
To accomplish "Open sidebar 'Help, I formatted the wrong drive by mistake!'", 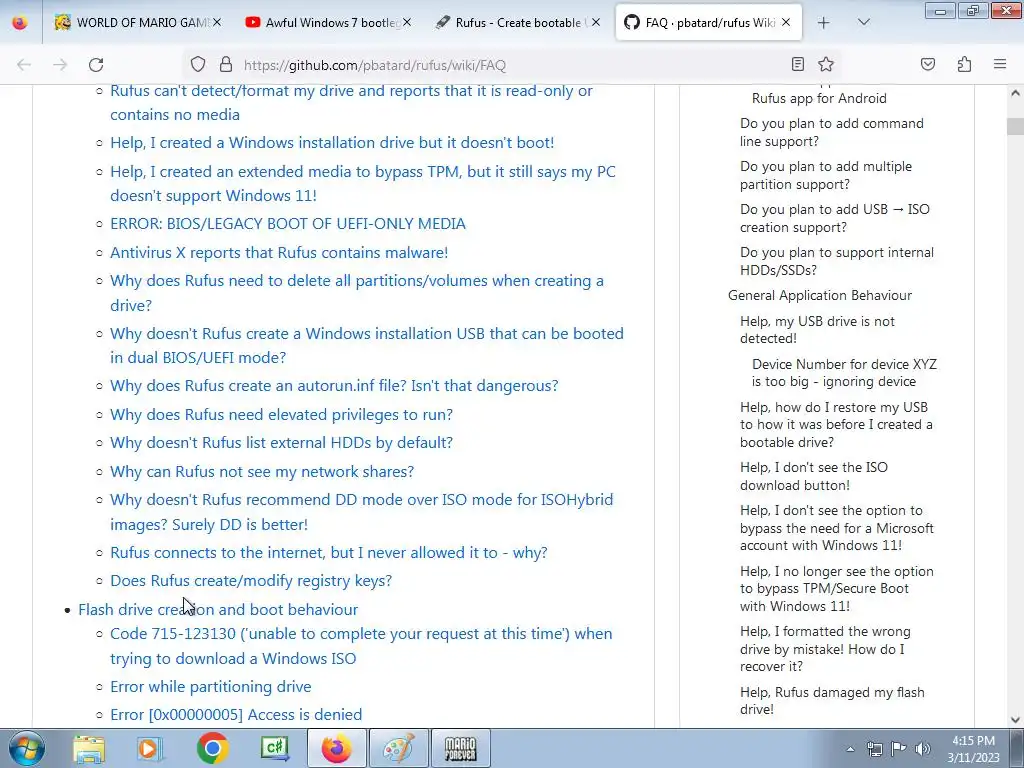I will 825,648.
